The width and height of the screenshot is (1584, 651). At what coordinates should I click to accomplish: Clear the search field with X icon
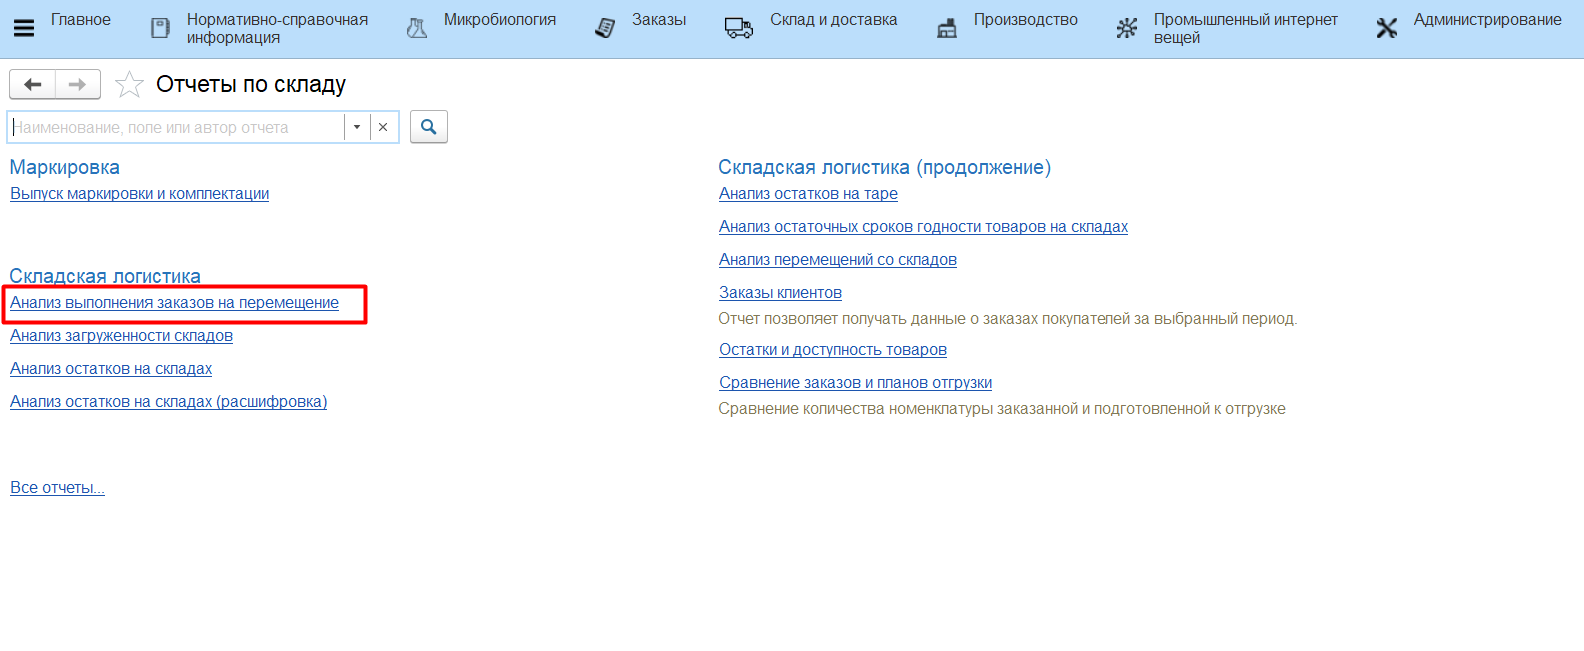pos(383,127)
